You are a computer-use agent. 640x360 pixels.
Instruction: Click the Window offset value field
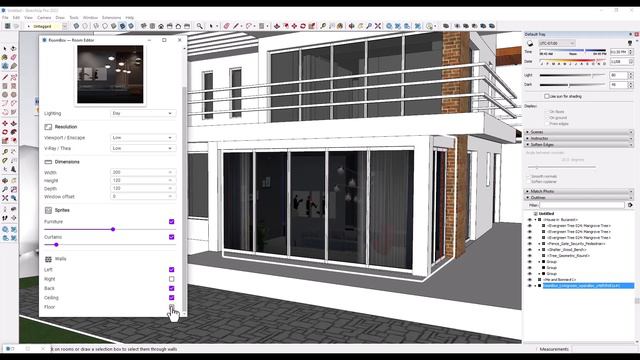click(143, 197)
